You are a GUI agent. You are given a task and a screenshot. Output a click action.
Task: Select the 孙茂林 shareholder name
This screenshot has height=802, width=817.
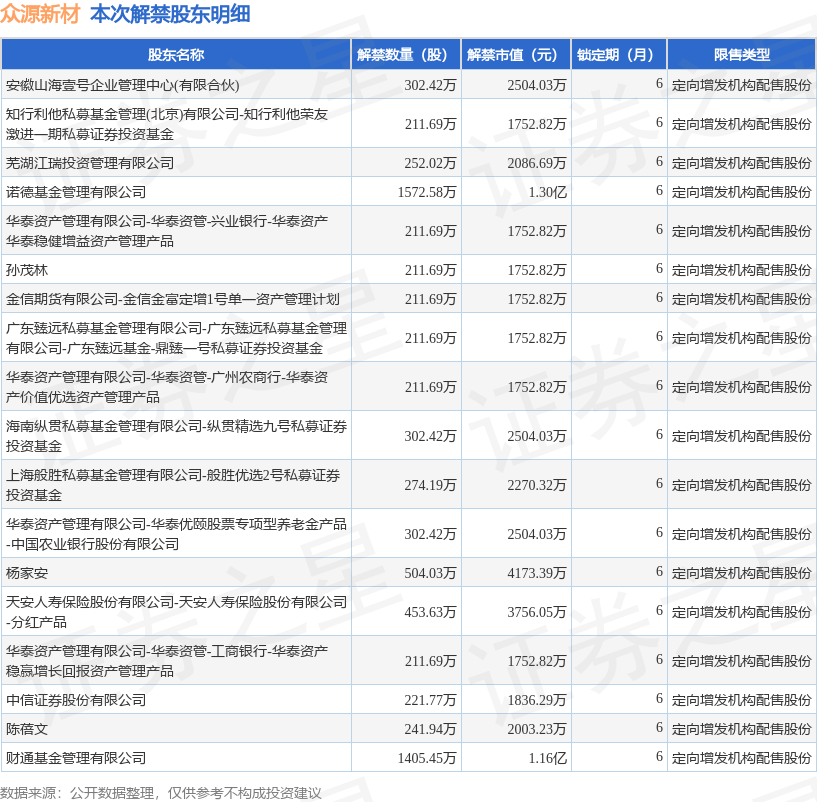pos(27,270)
